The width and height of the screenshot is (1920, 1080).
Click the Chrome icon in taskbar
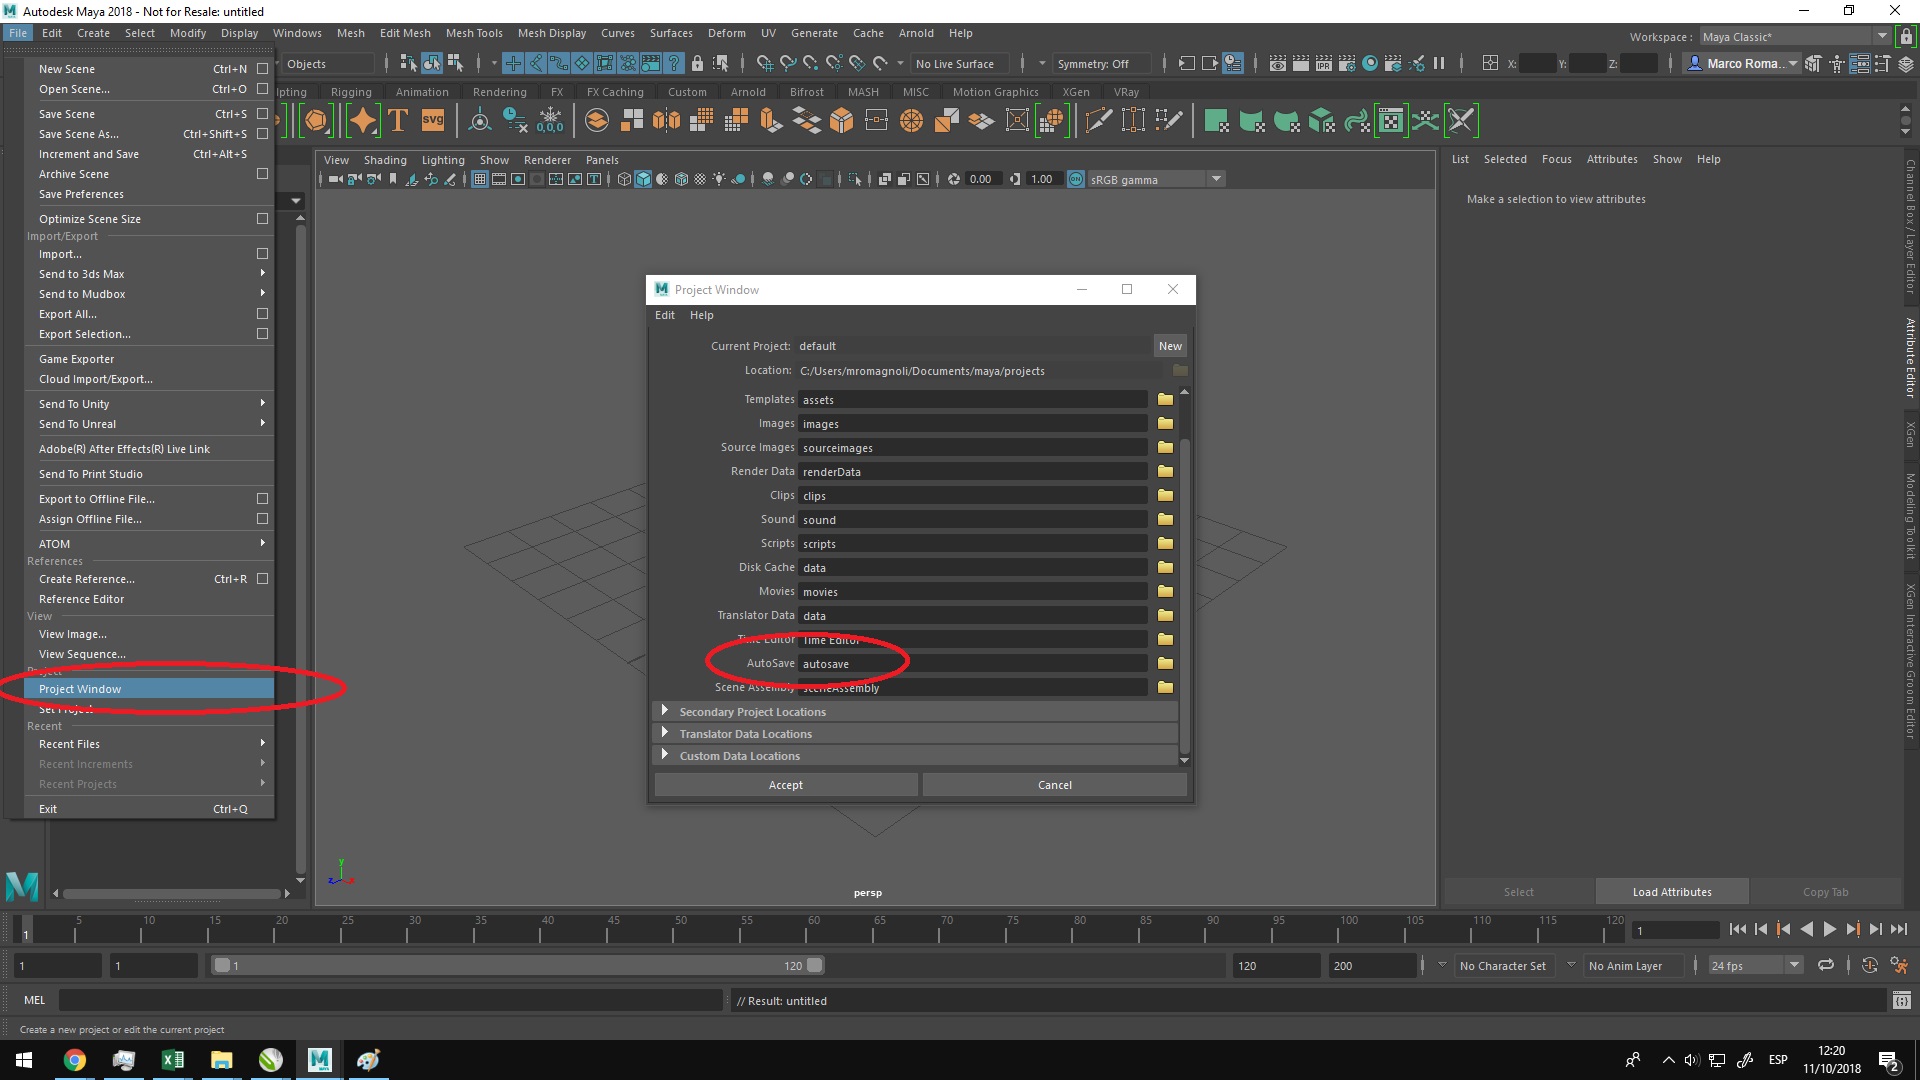point(75,1060)
